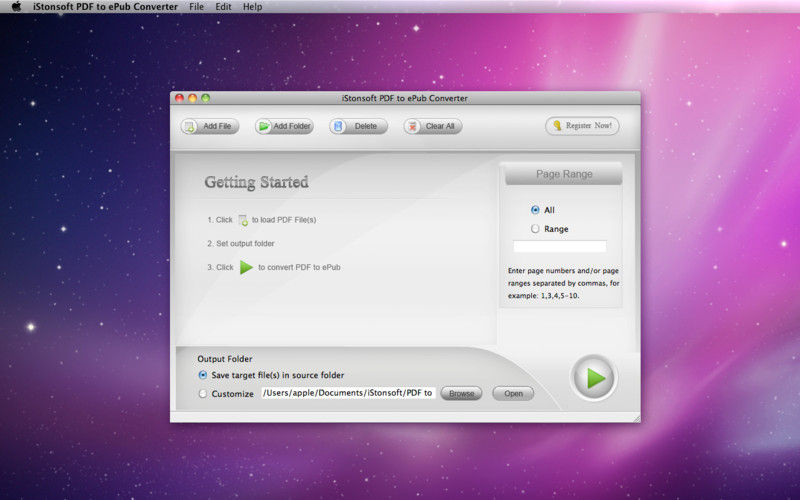Open the Help menu
The width and height of the screenshot is (800, 500).
252,7
